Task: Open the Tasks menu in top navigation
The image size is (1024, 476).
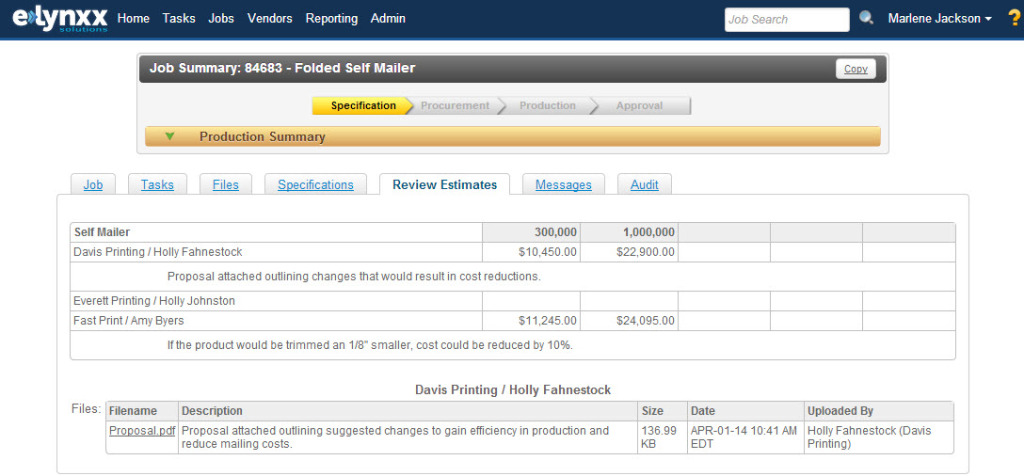Action: pyautogui.click(x=179, y=19)
